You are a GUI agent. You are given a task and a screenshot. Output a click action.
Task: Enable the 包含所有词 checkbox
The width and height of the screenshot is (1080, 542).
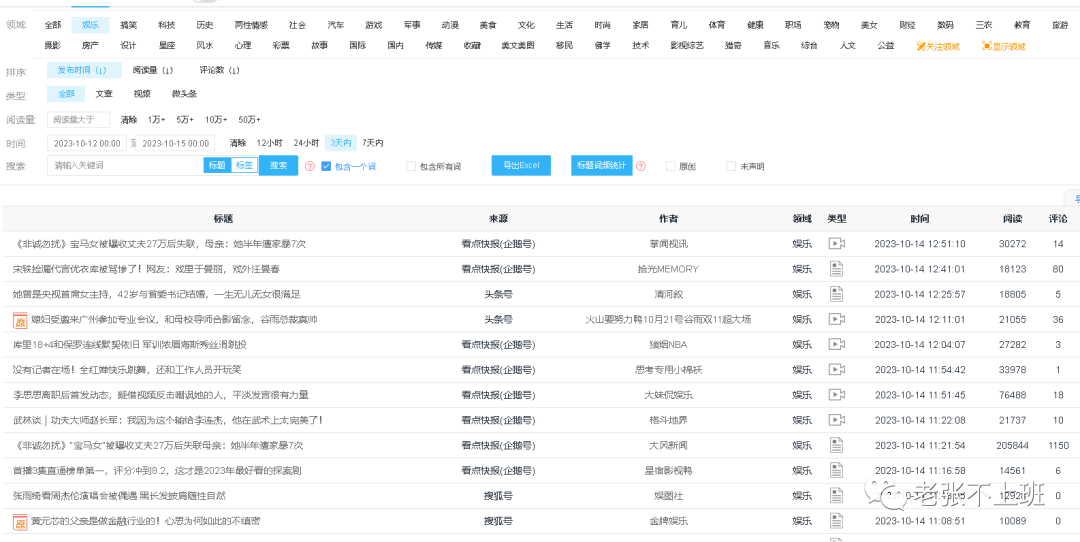click(411, 166)
